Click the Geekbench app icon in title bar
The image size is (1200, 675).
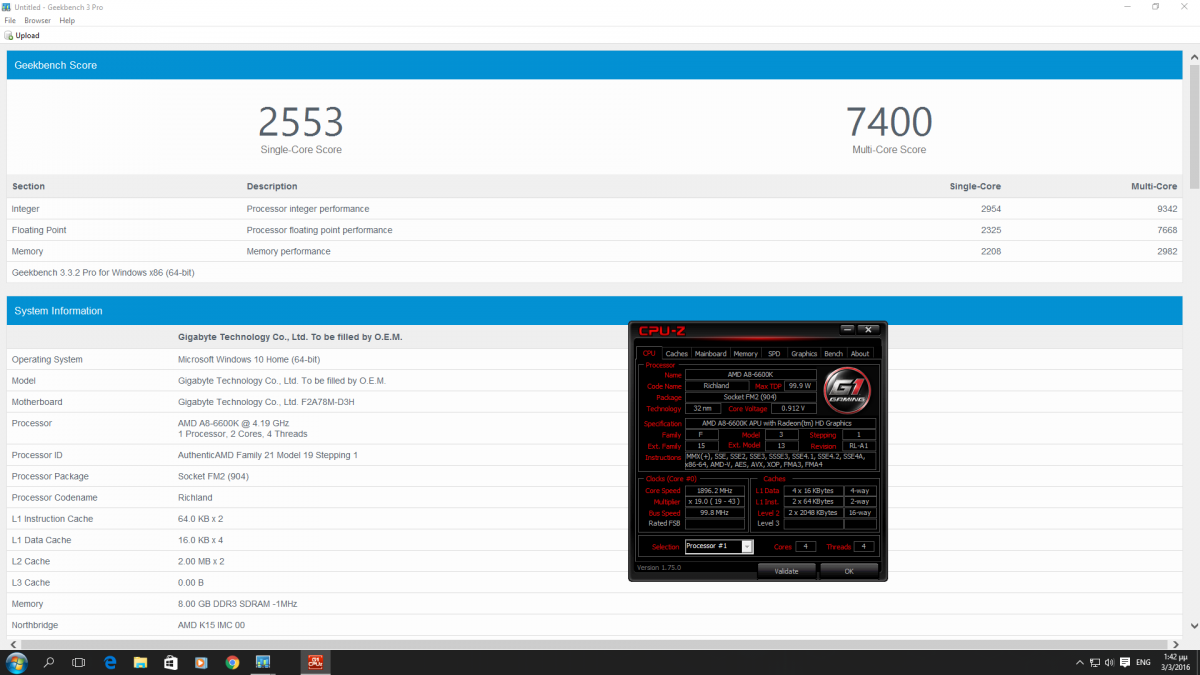[7, 7]
